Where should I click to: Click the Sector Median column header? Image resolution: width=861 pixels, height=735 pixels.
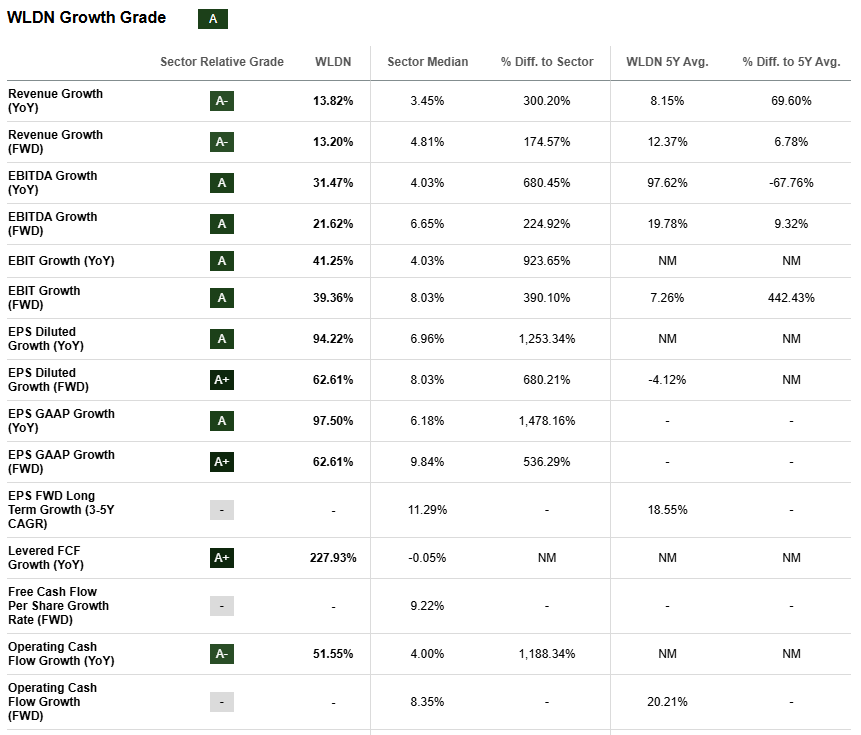pos(427,62)
